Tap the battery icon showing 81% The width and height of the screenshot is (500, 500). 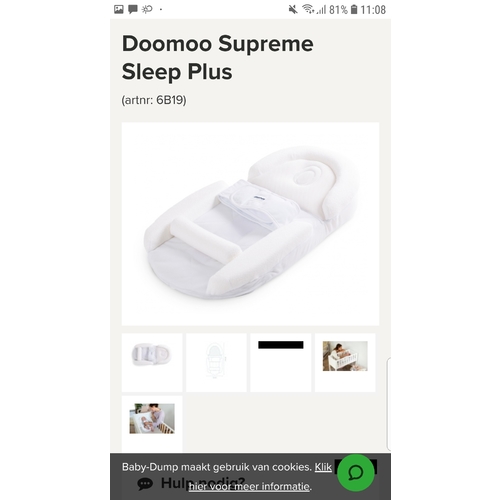point(354,10)
